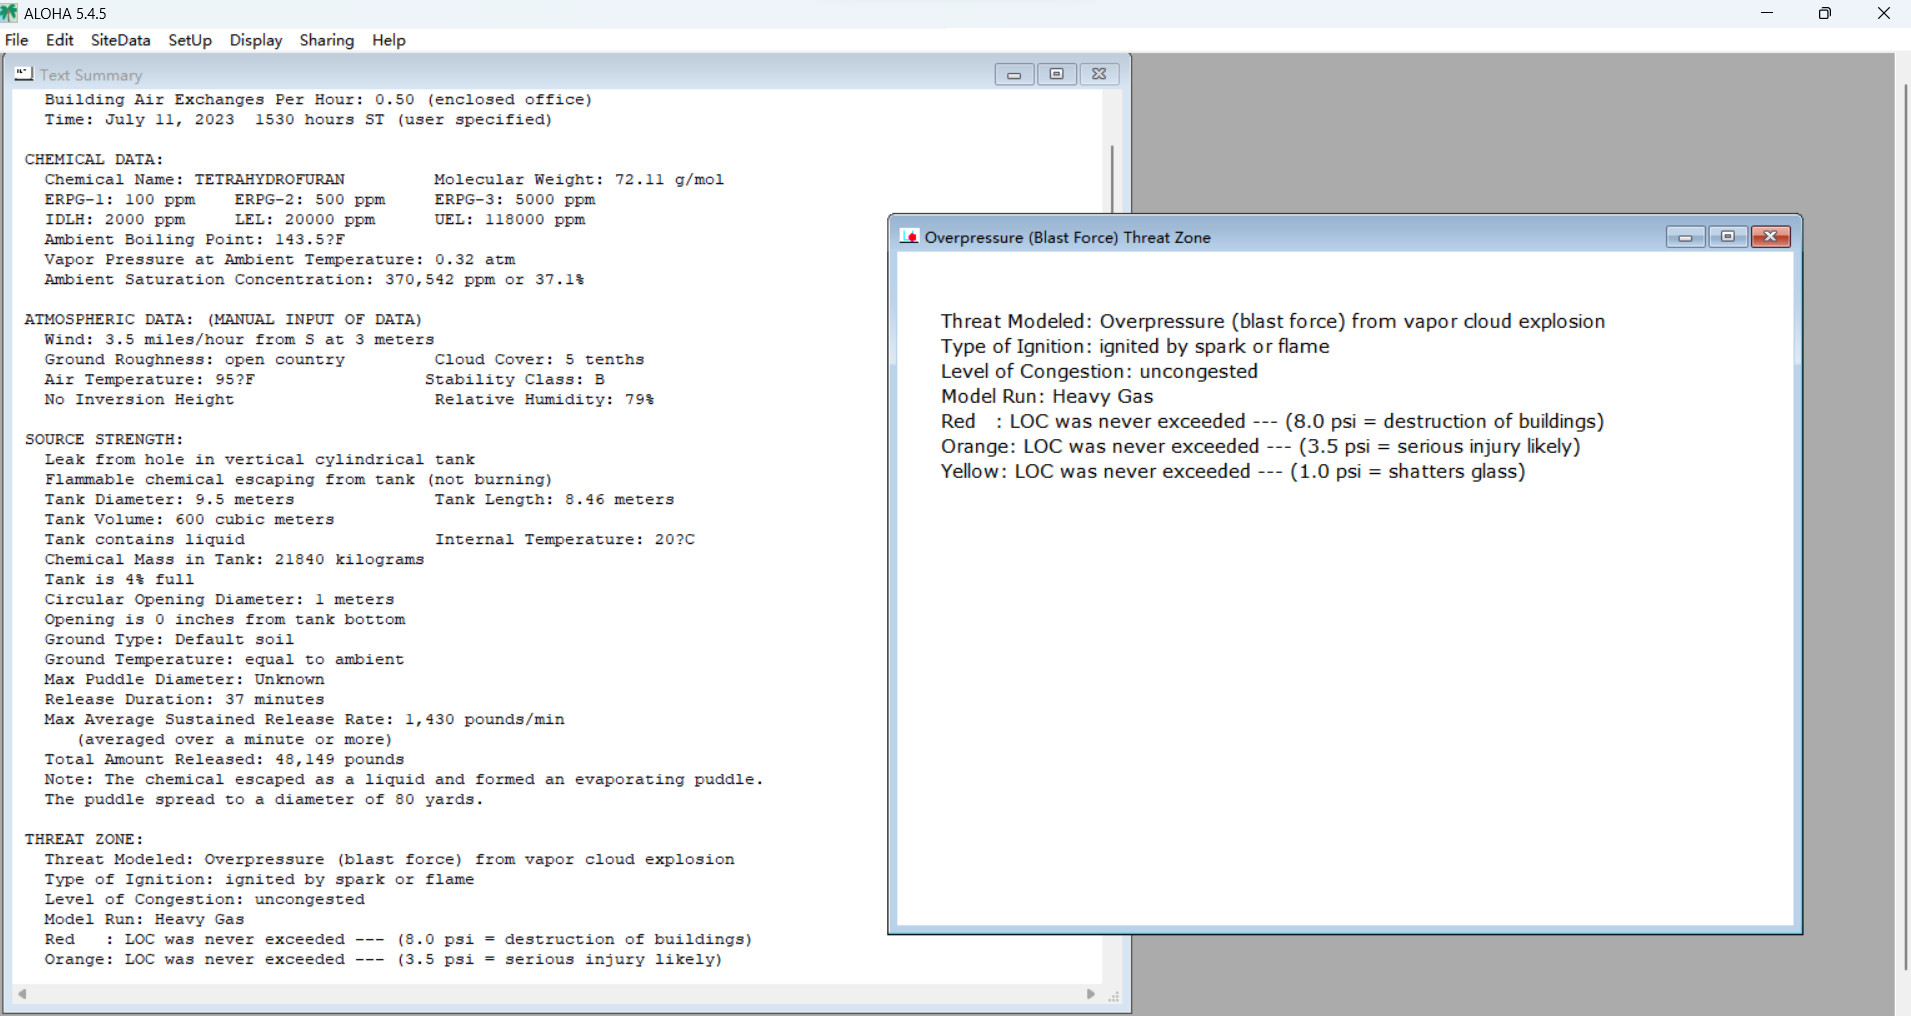The width and height of the screenshot is (1911, 1016).
Task: Click 'Type of Ignition' line in Threat Zone window
Action: click(x=1135, y=346)
